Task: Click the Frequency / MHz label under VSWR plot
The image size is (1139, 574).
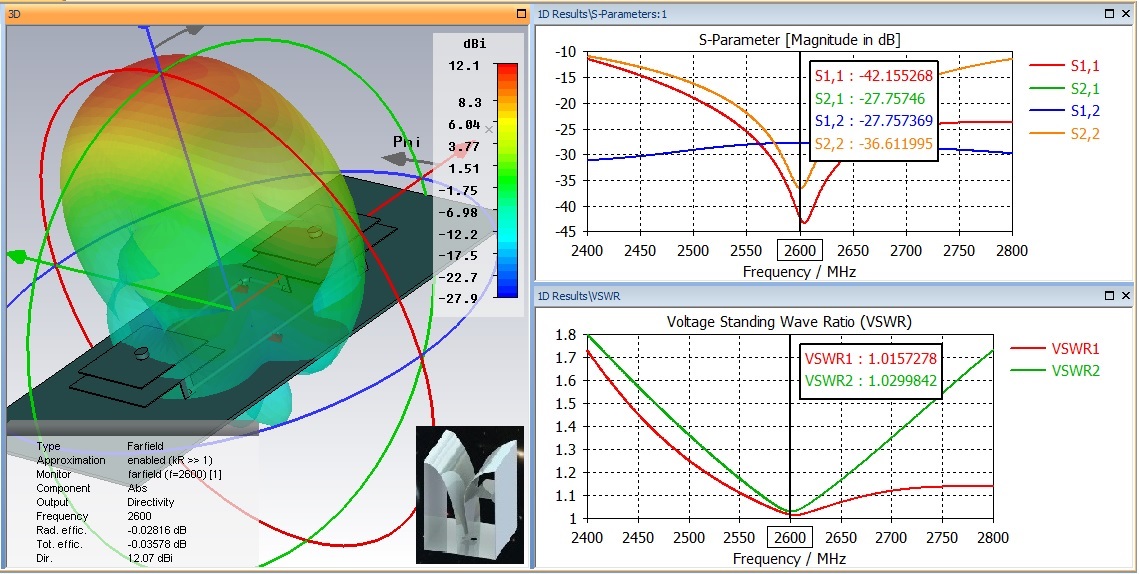Action: (790, 559)
